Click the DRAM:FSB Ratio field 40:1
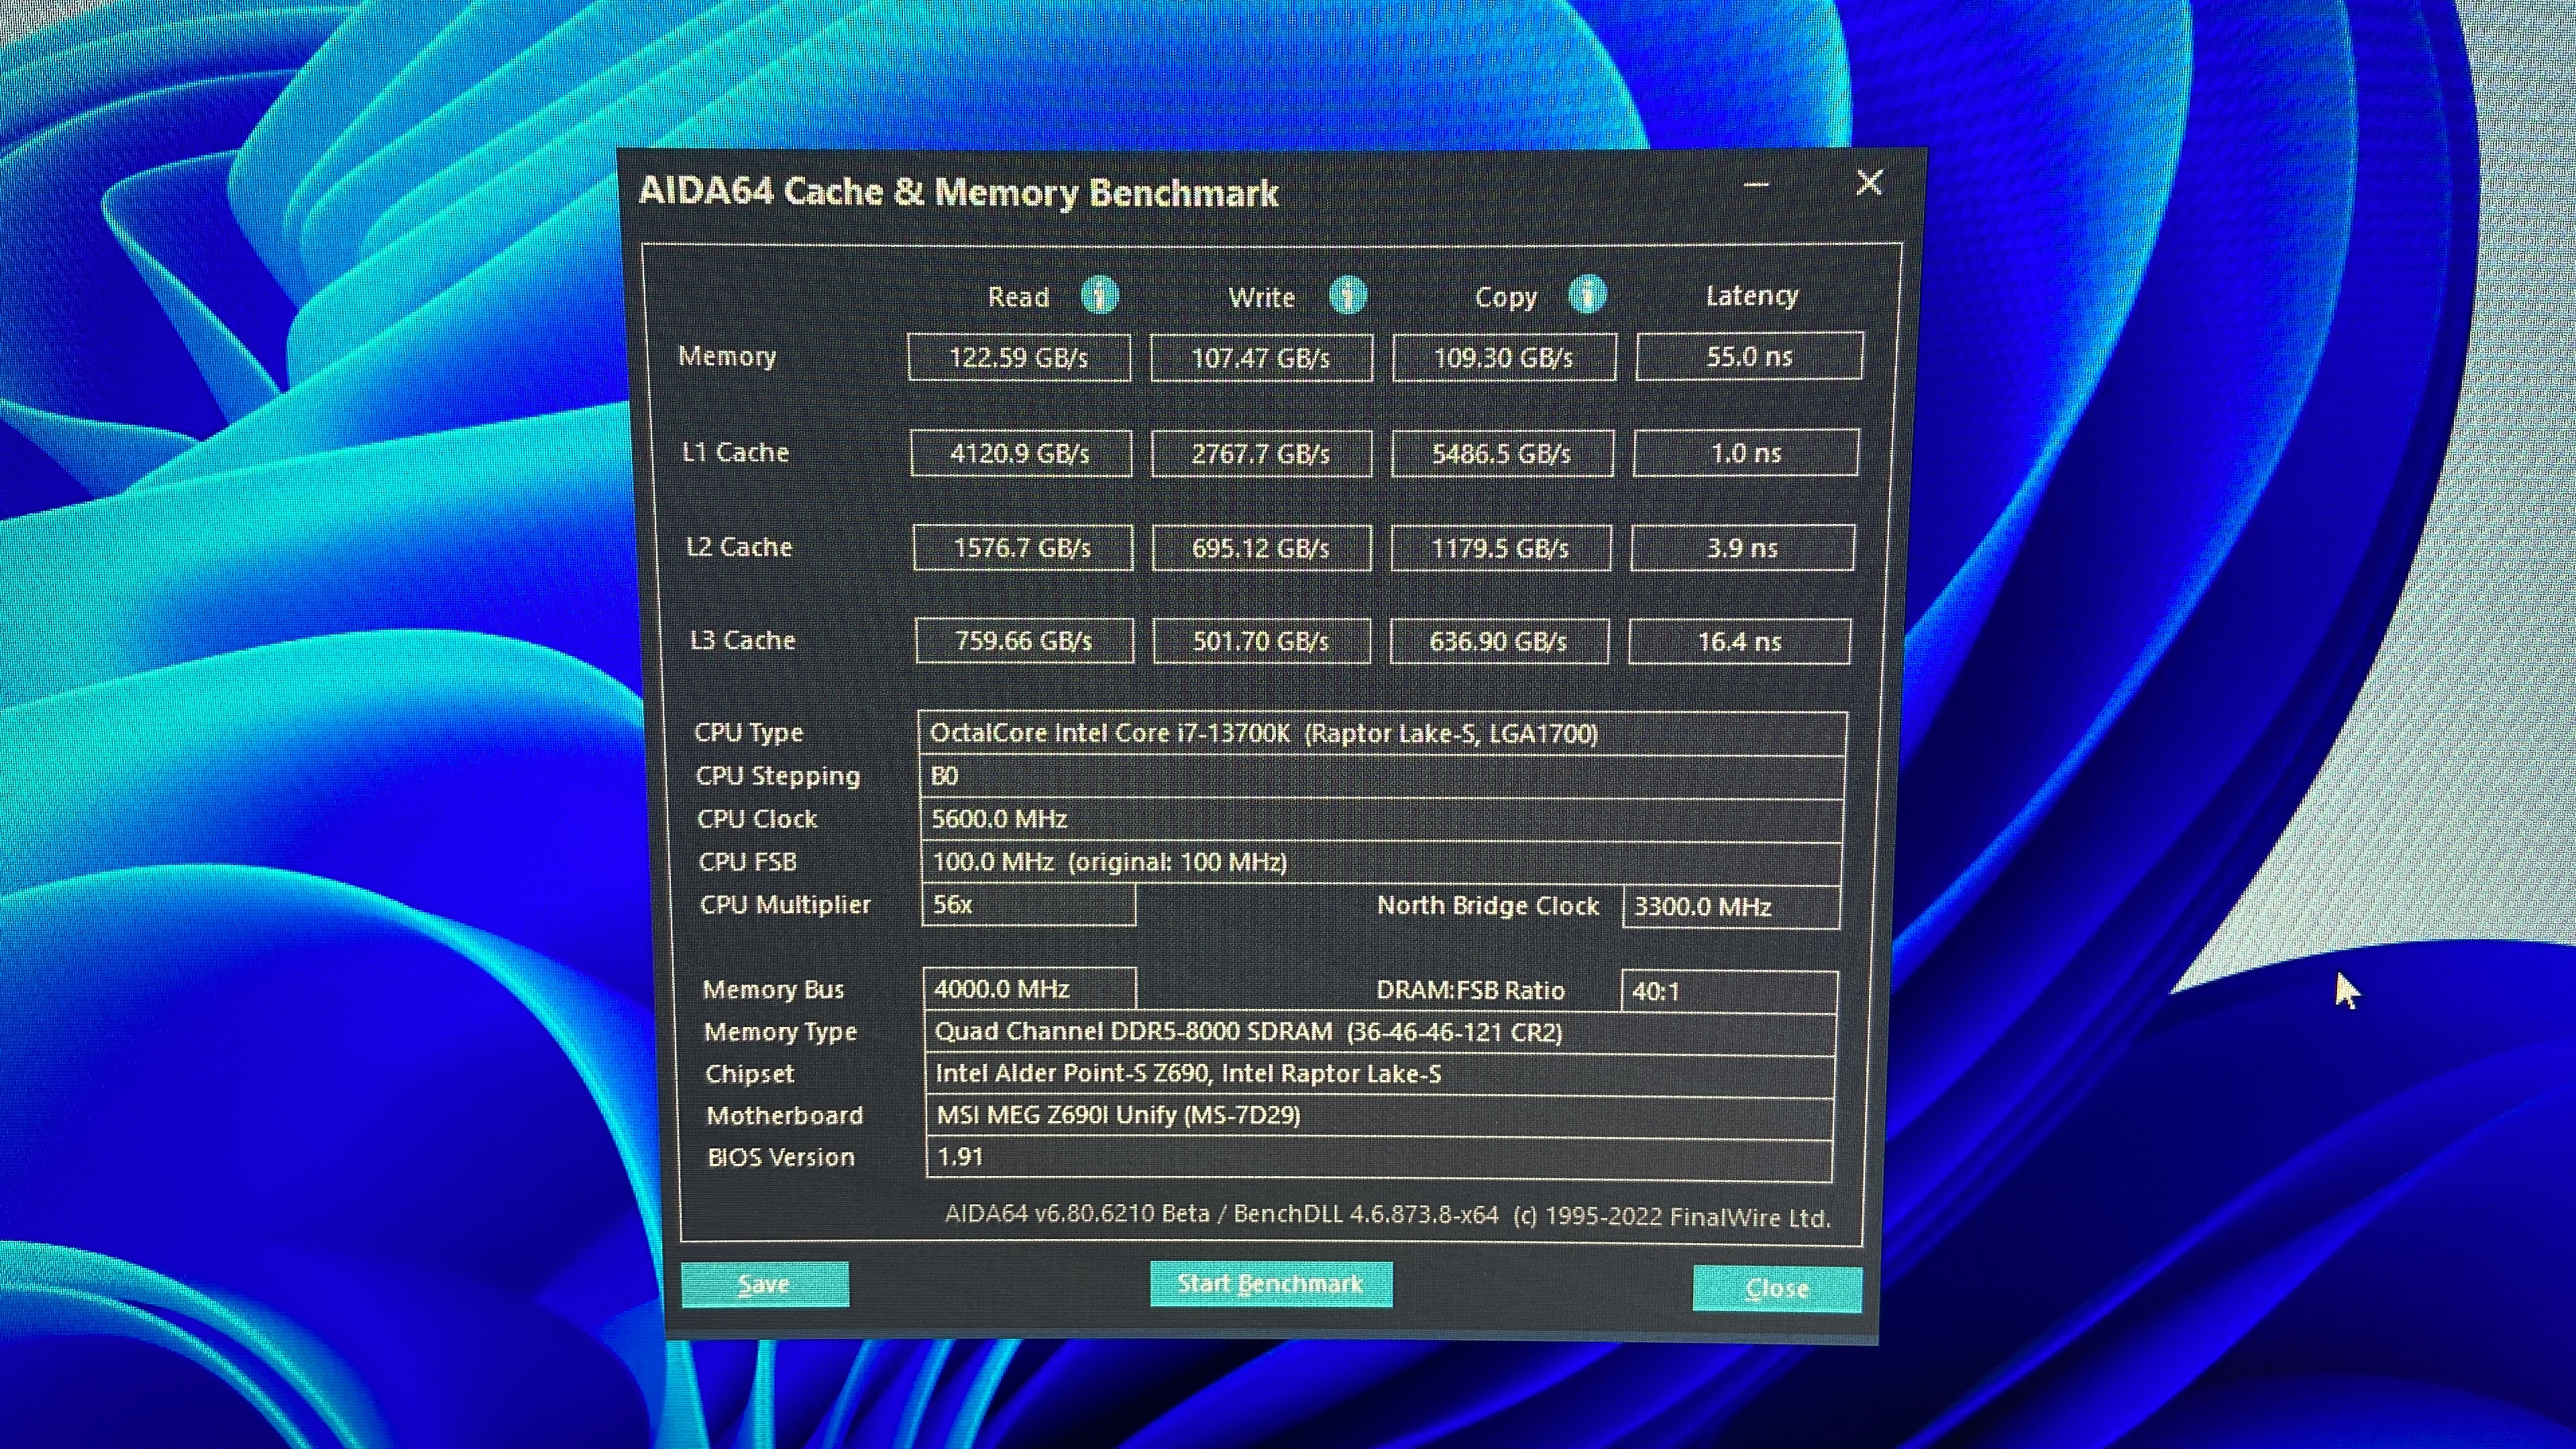Image resolution: width=2576 pixels, height=1449 pixels. 1729,992
